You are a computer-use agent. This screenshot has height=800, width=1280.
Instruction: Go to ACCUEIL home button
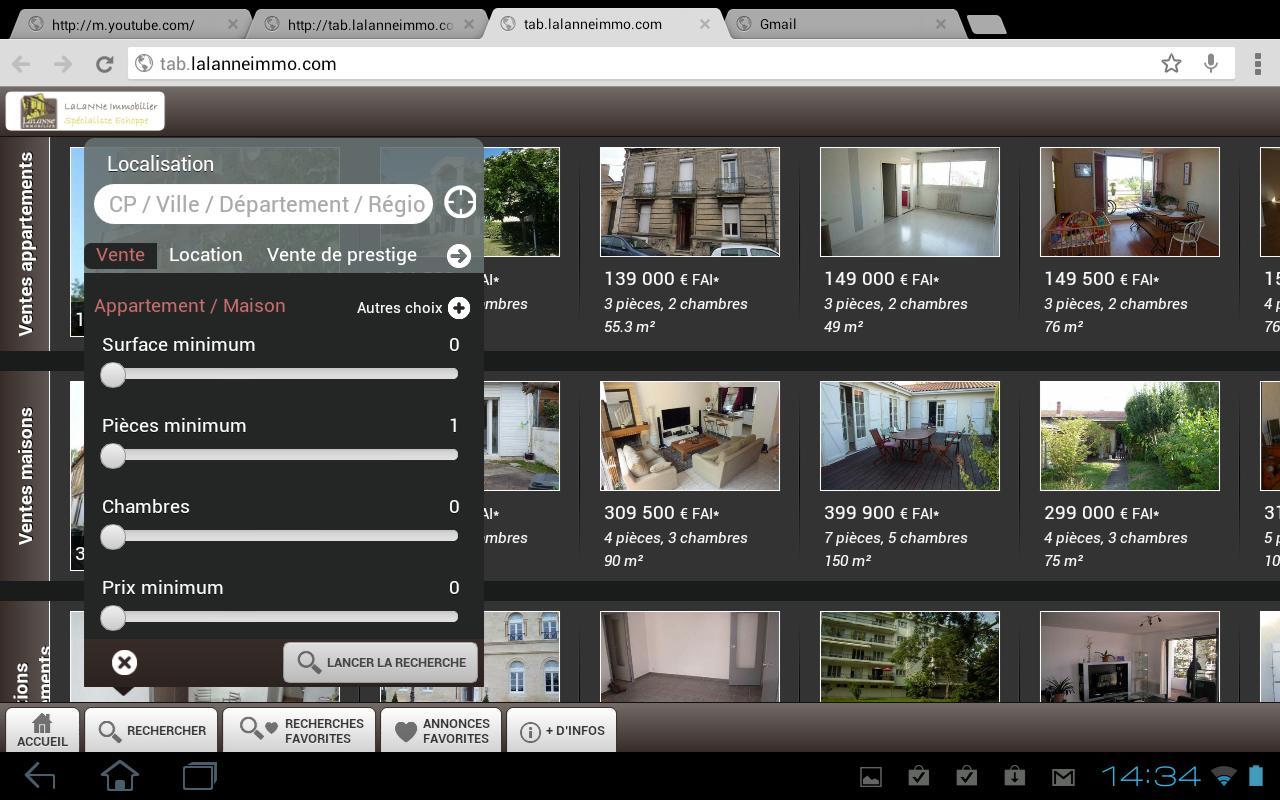[42, 730]
